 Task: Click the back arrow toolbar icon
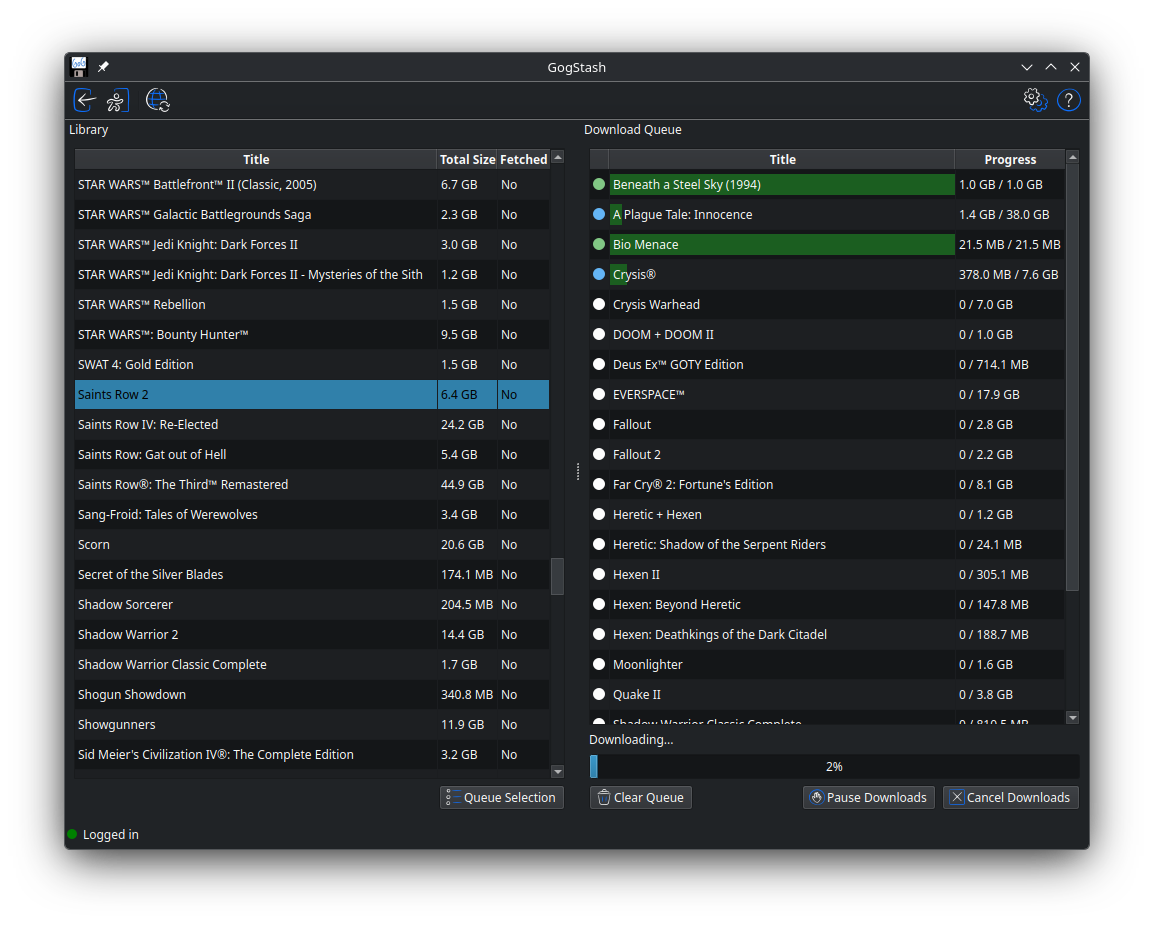pyautogui.click(x=85, y=100)
